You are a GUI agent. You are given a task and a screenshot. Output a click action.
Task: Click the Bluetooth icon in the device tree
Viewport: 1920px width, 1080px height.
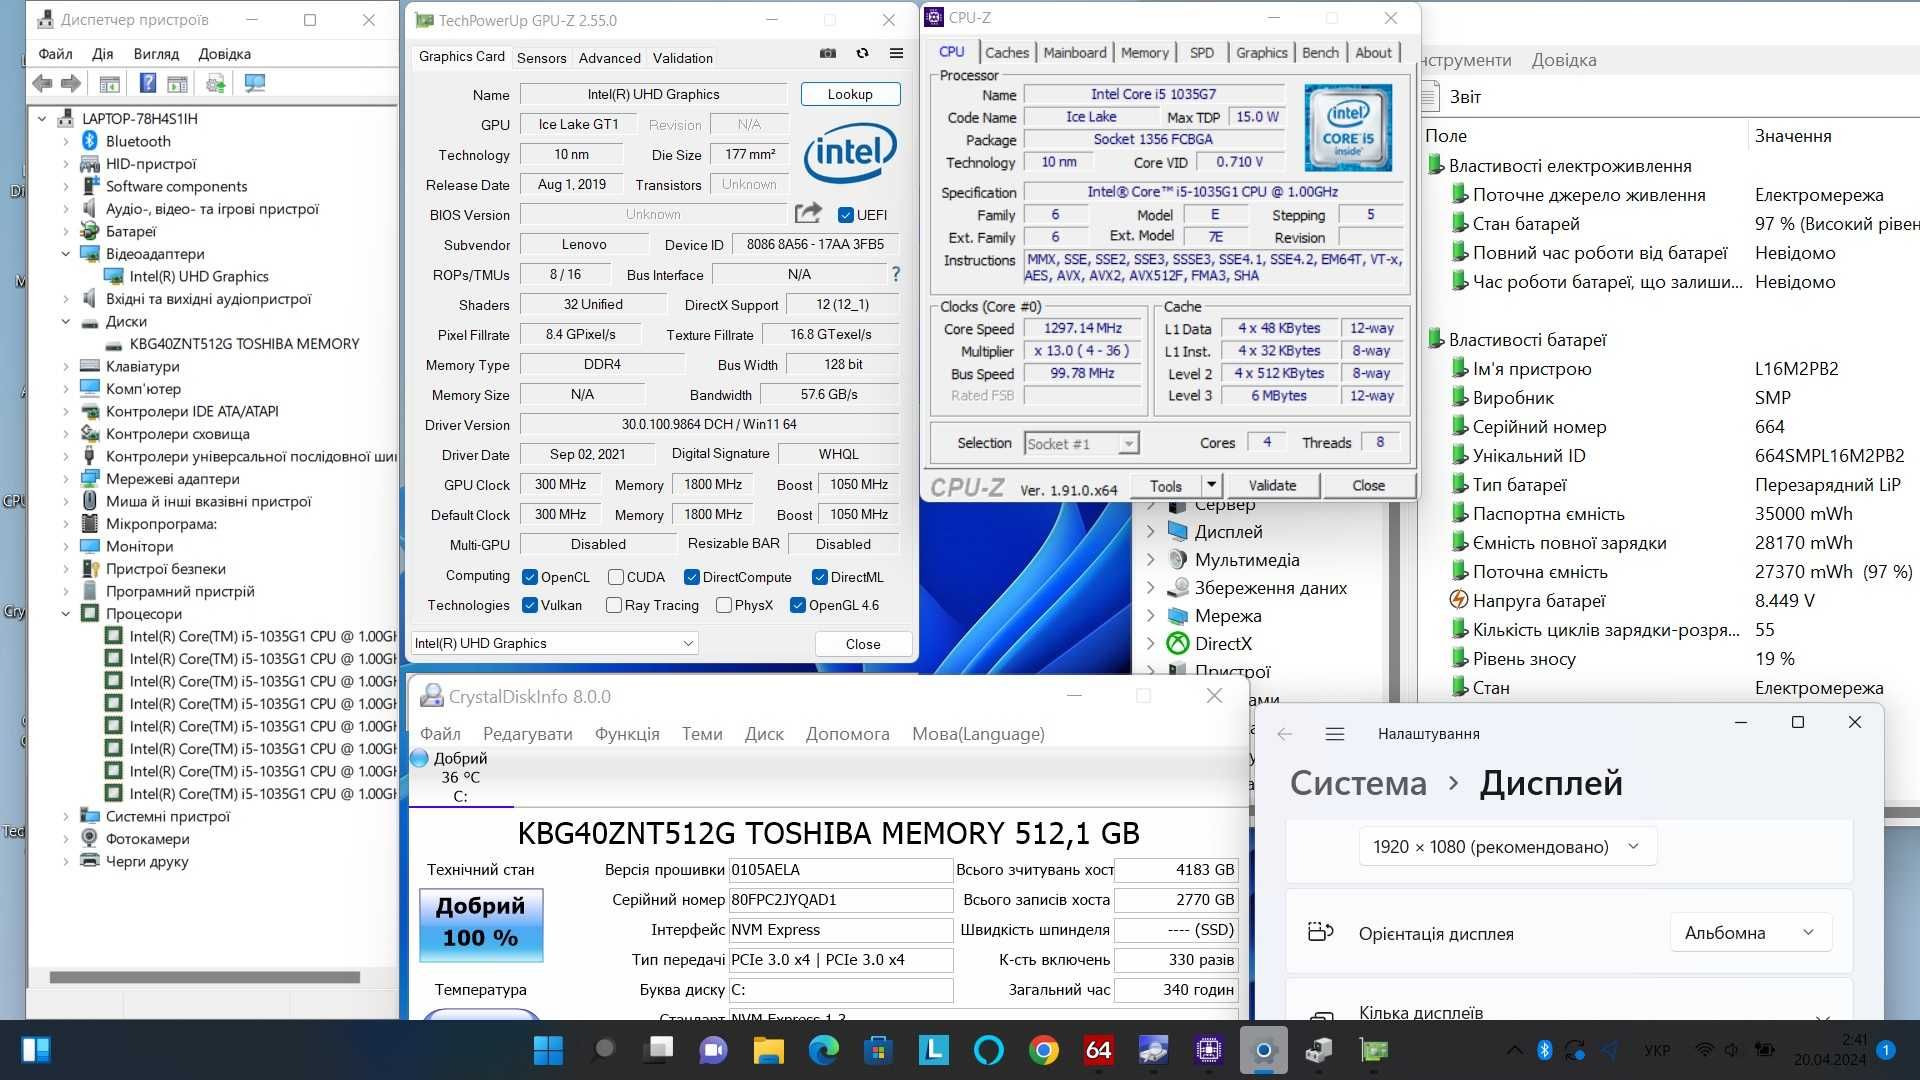89,141
